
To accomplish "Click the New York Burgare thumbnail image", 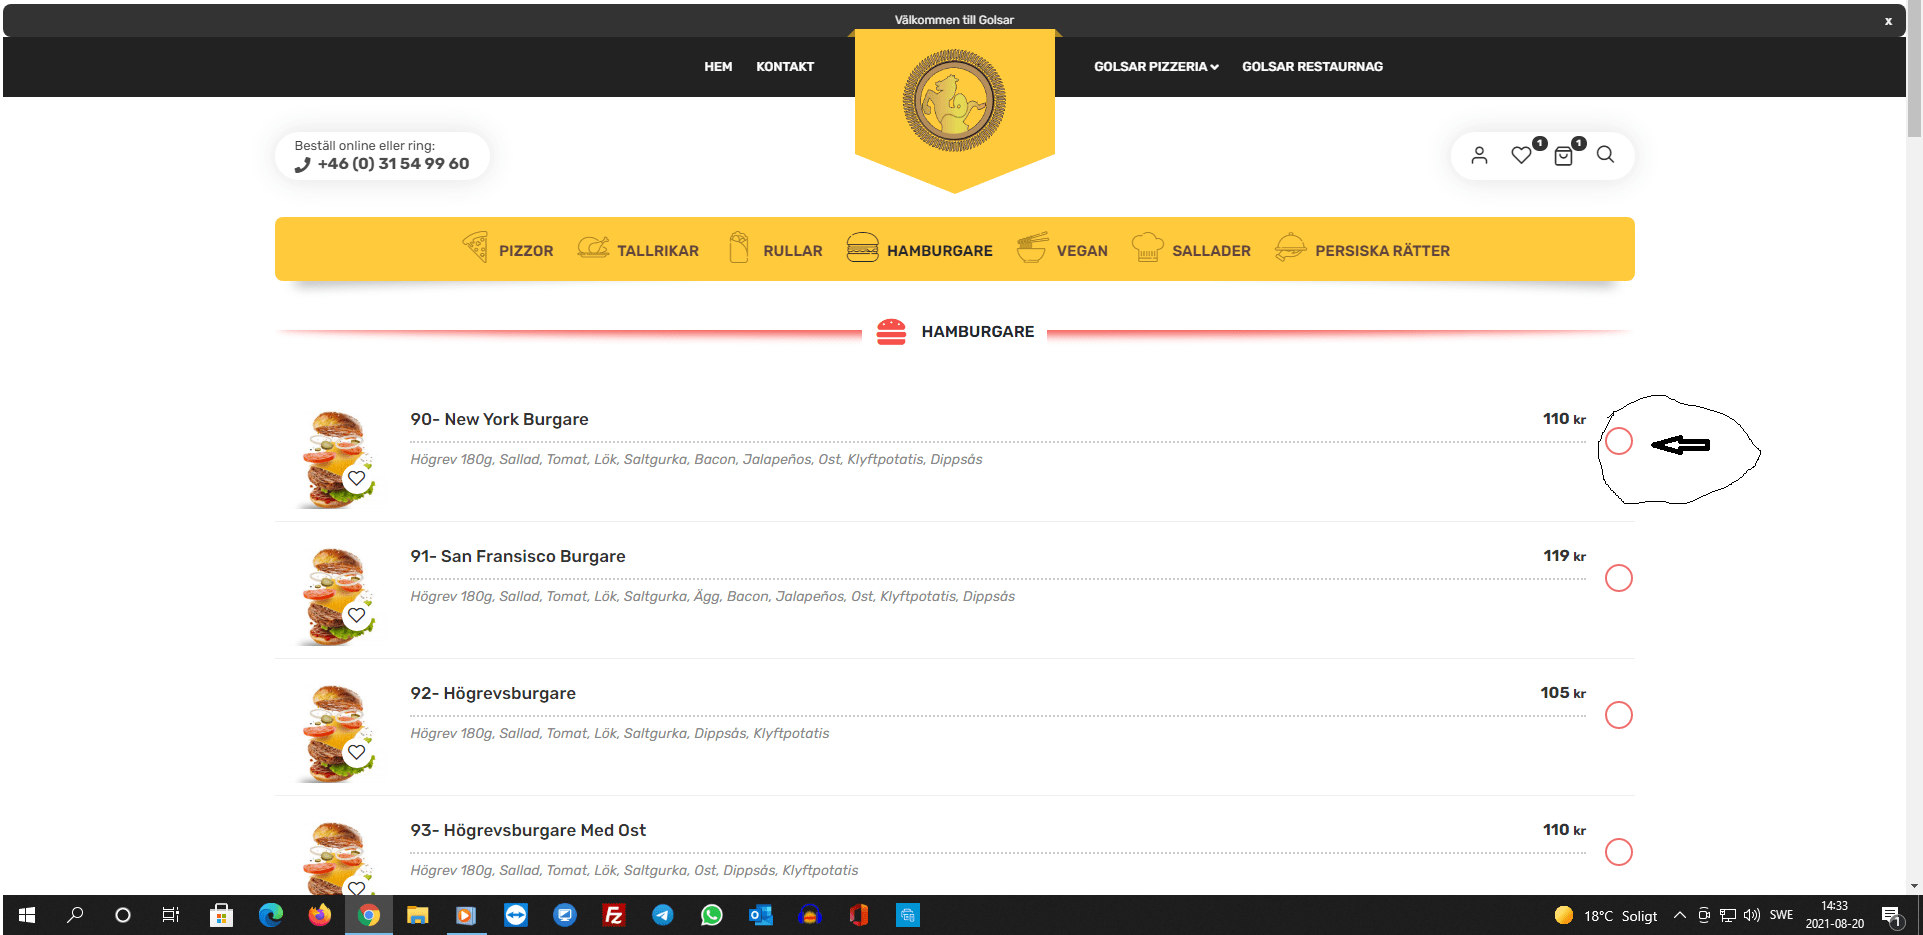I will tap(336, 459).
